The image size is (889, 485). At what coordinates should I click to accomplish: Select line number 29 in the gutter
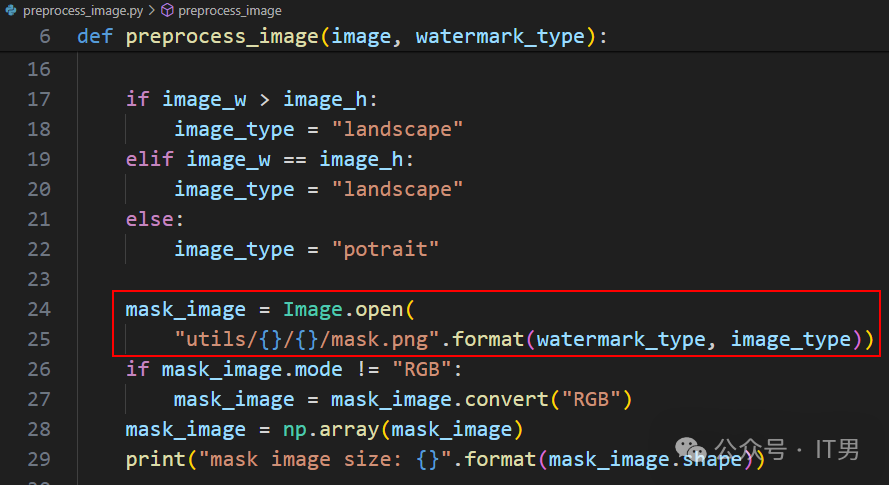(38, 459)
